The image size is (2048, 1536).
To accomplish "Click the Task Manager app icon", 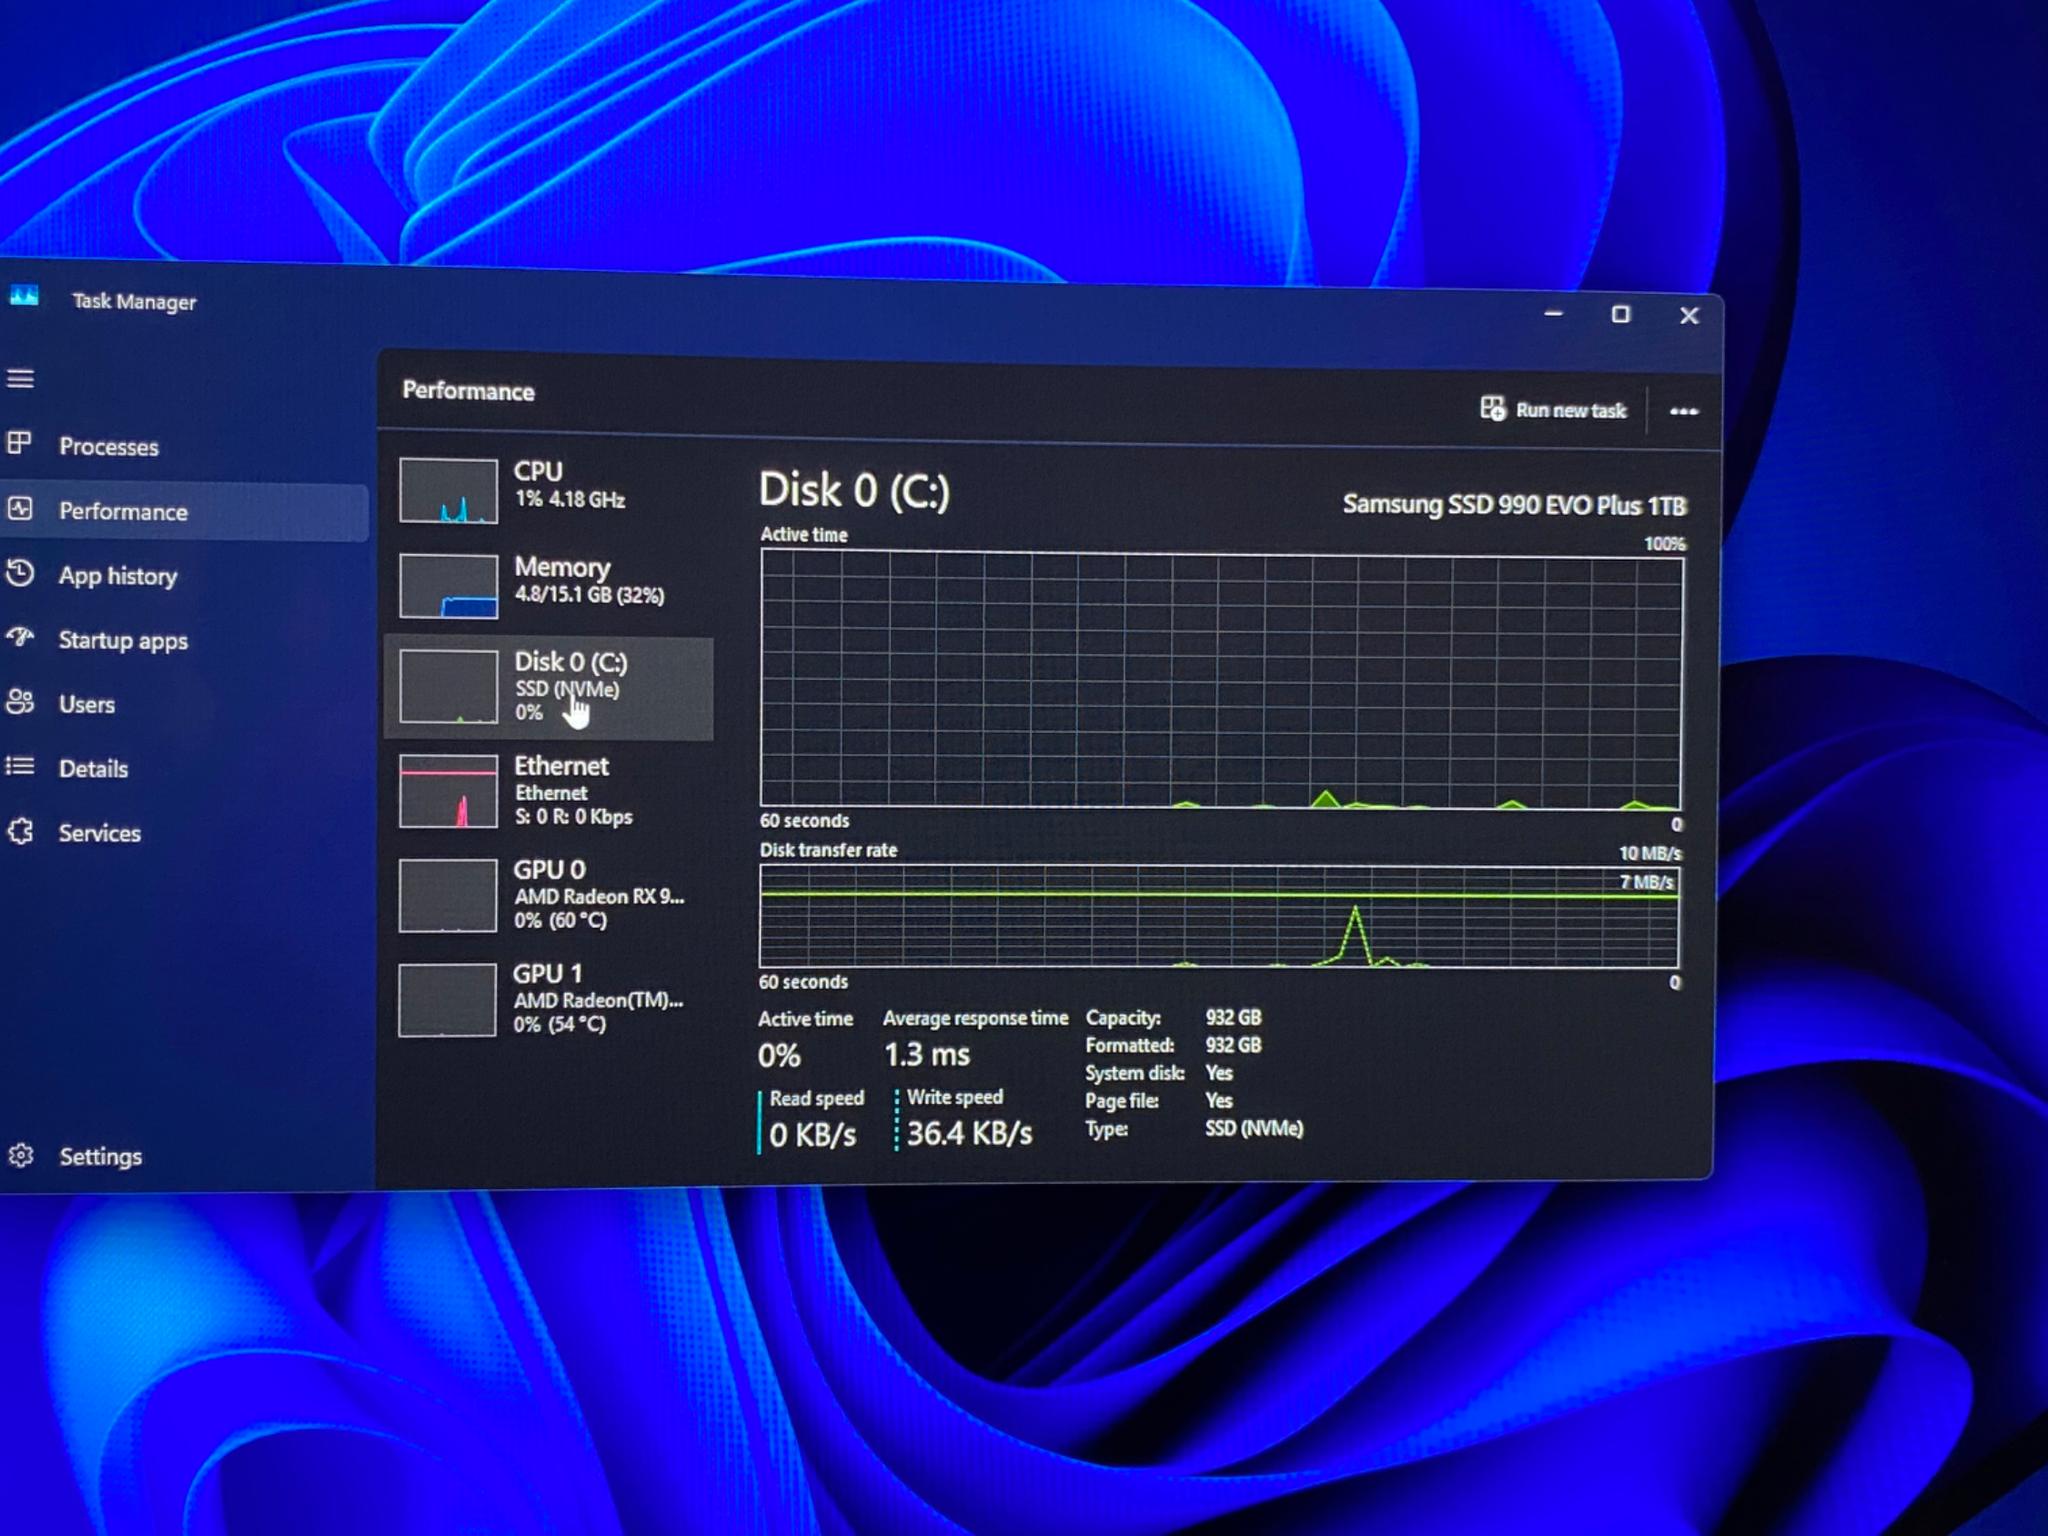I will tap(24, 296).
